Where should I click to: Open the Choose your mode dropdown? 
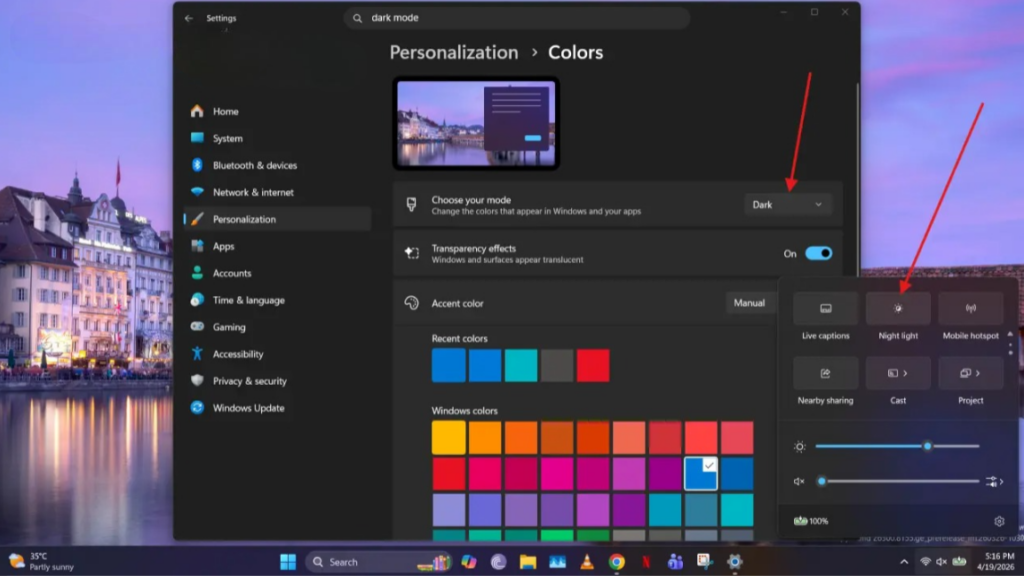coord(788,204)
